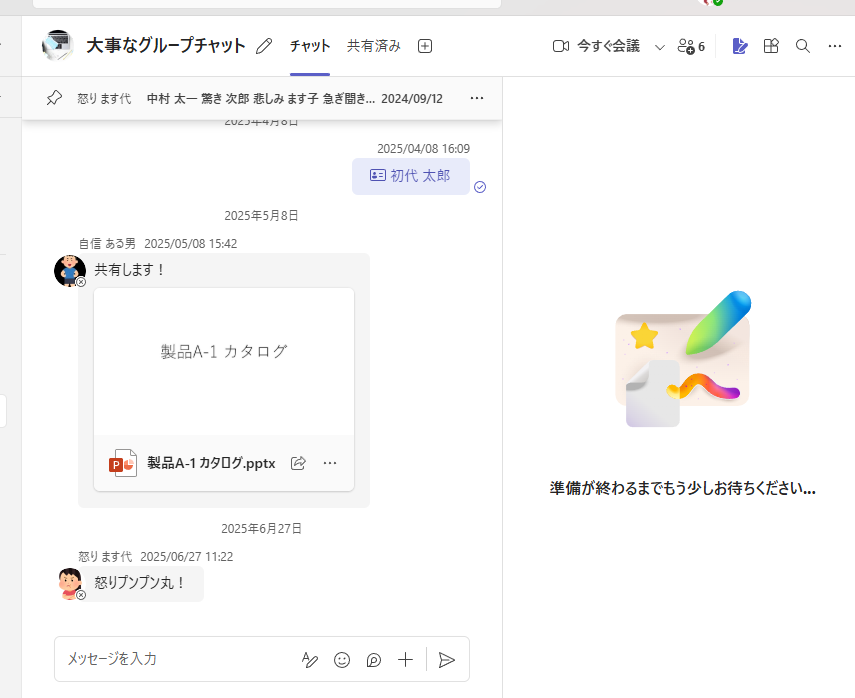Image resolution: width=855 pixels, height=698 pixels.
Task: Open the header's more options ellipsis menu
Action: (x=835, y=46)
